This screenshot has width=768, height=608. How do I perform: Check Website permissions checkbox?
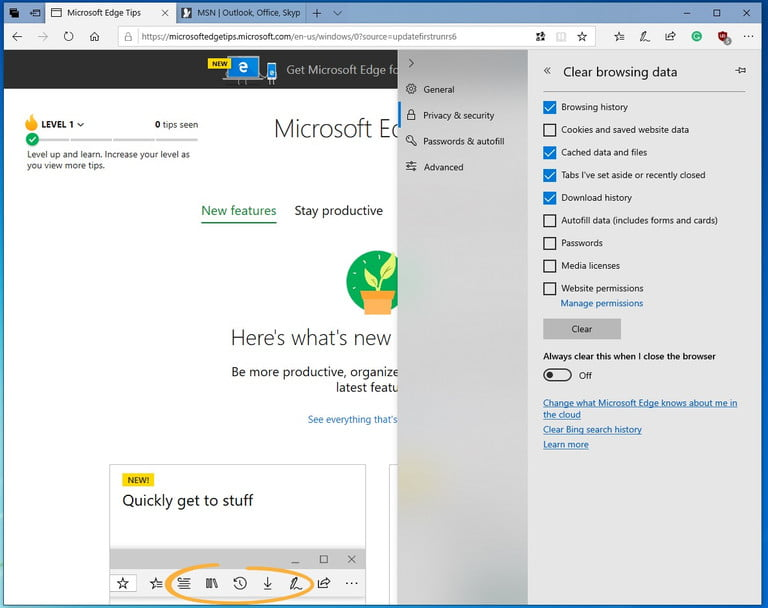pyautogui.click(x=550, y=288)
